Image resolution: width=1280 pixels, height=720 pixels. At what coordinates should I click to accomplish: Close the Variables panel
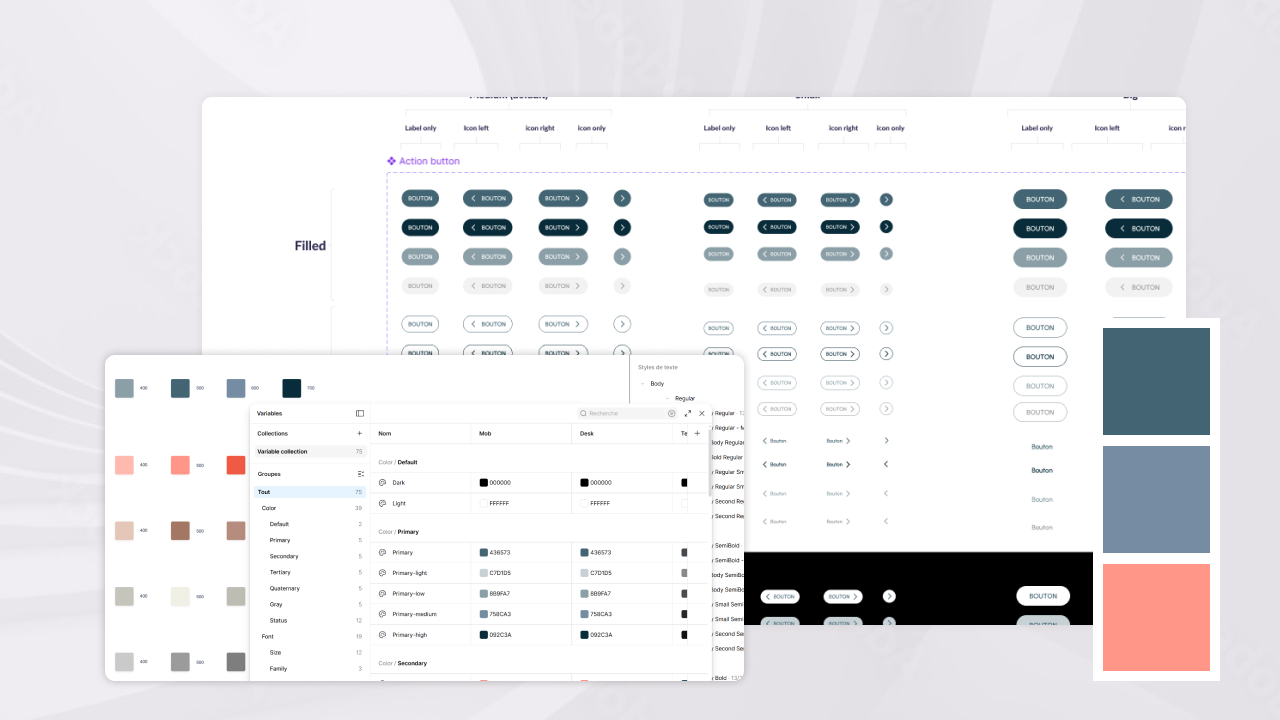click(701, 413)
